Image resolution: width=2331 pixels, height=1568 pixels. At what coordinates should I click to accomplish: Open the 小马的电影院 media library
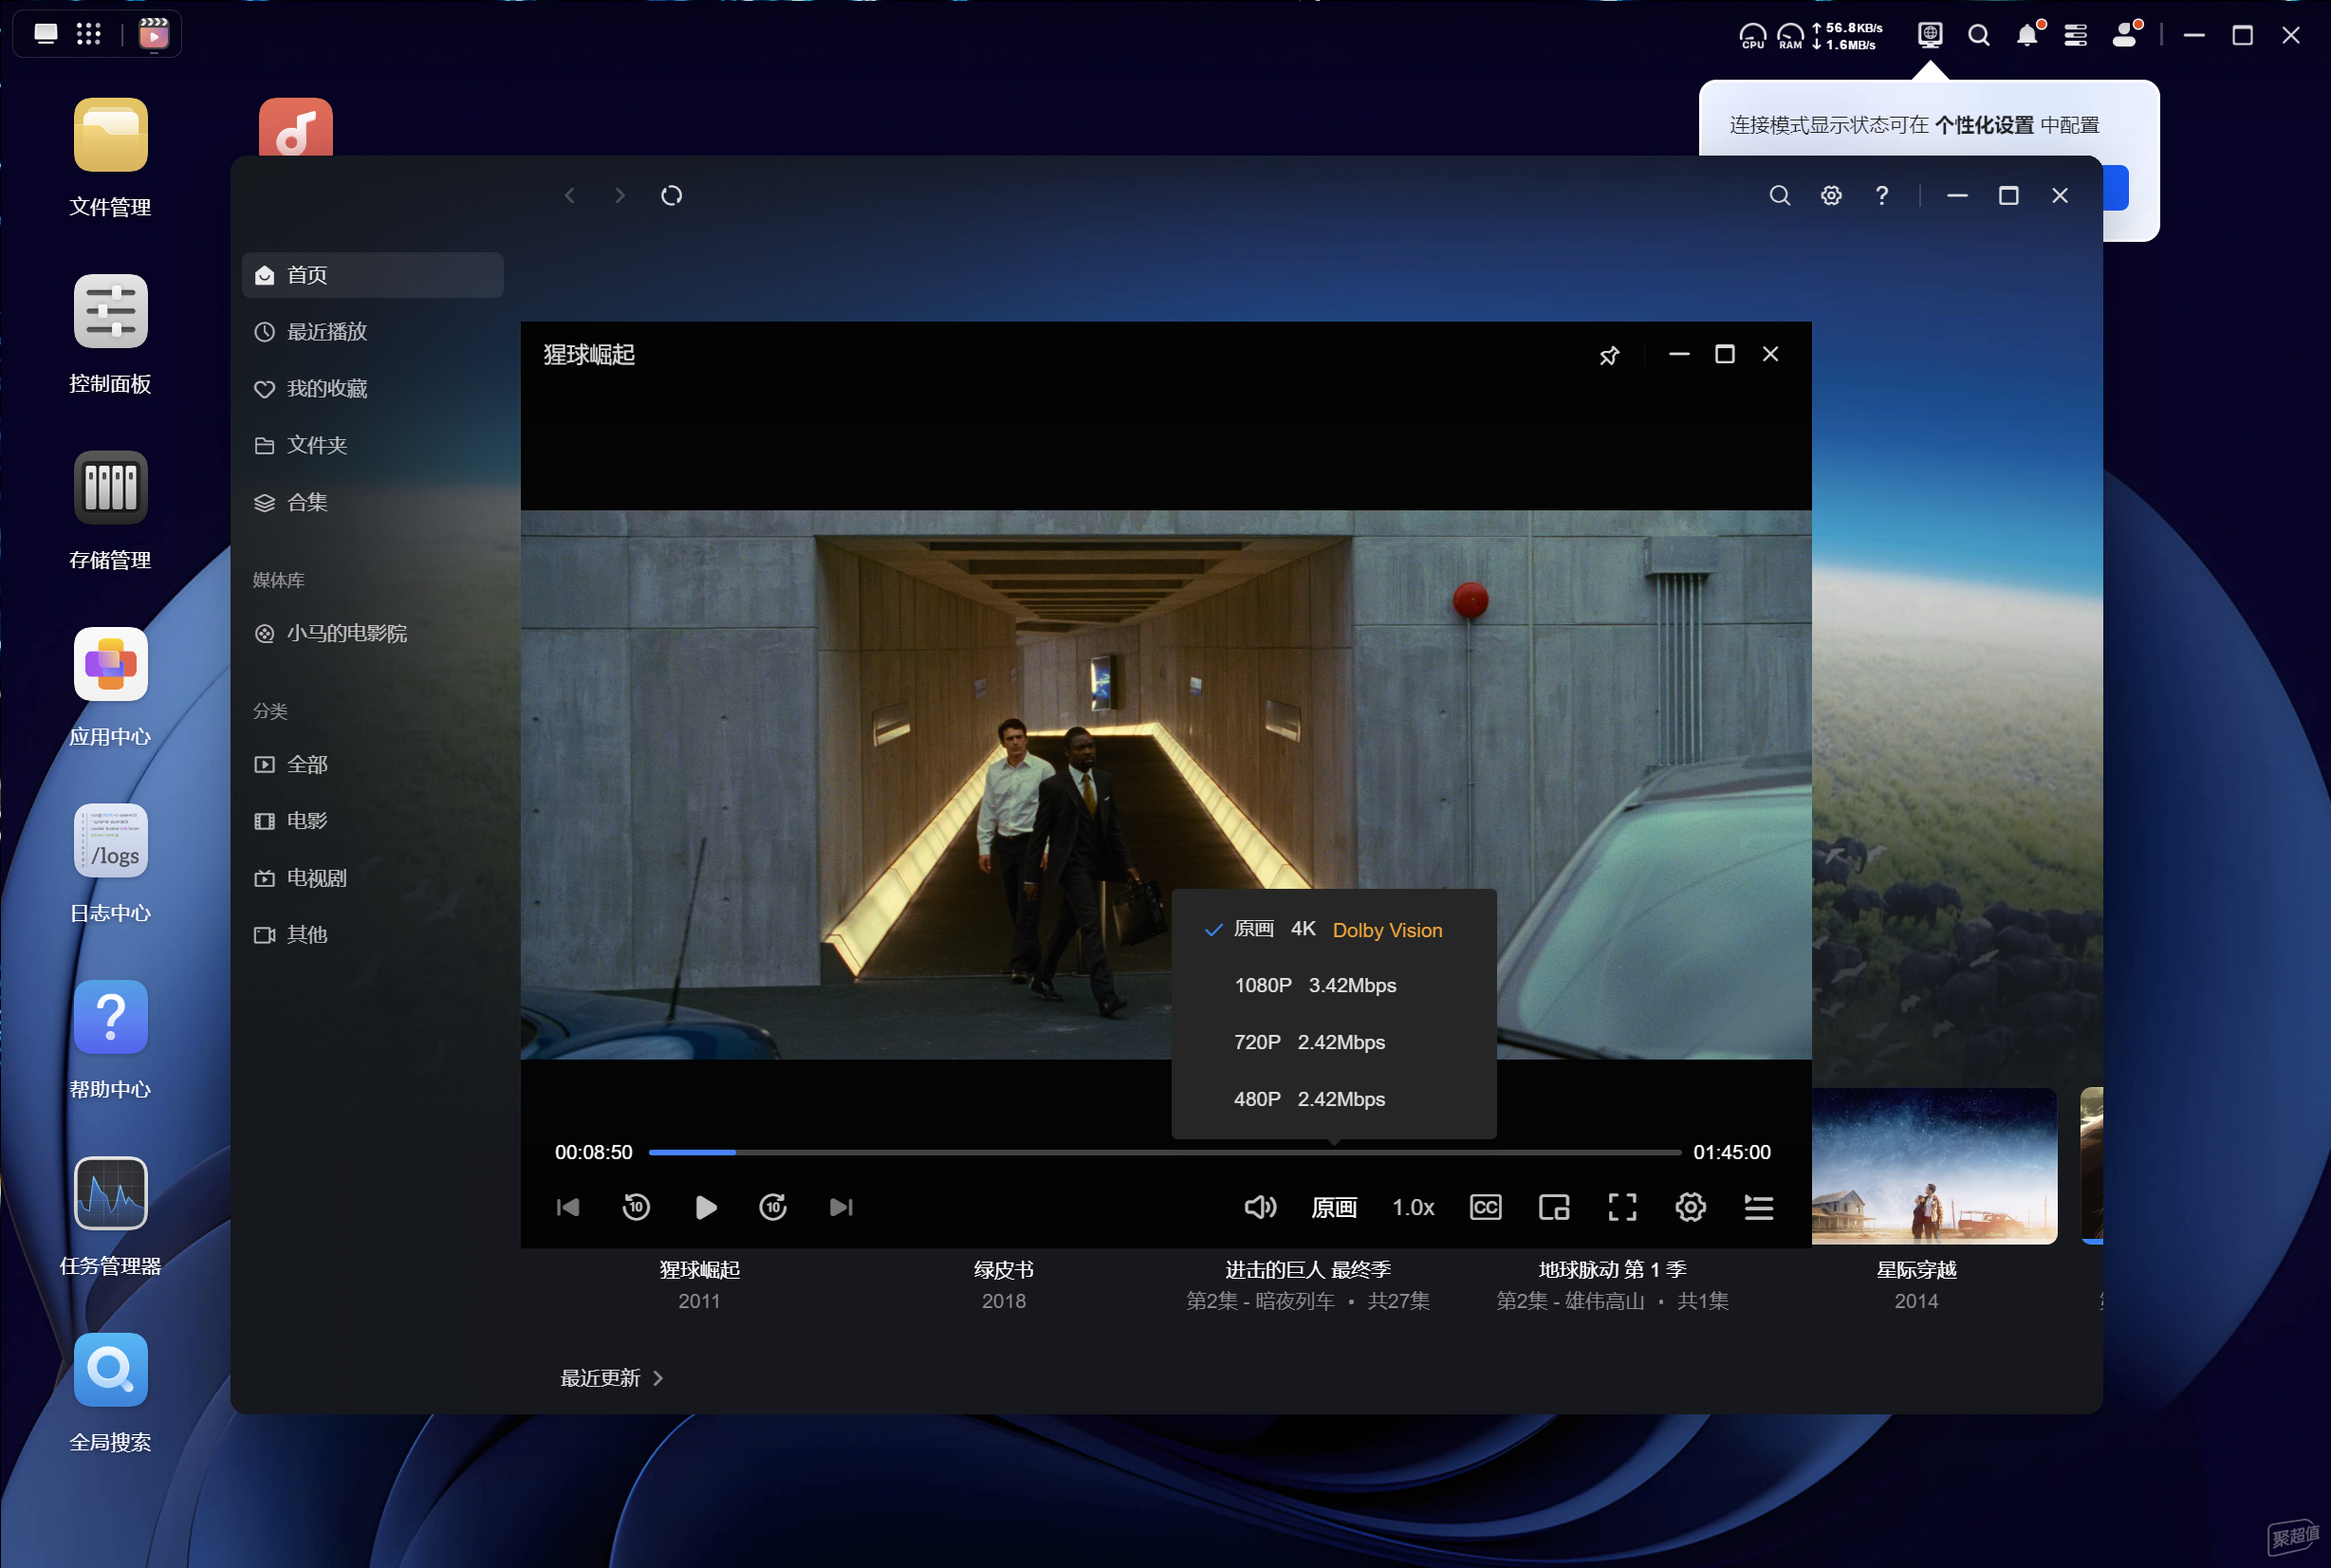[x=372, y=633]
